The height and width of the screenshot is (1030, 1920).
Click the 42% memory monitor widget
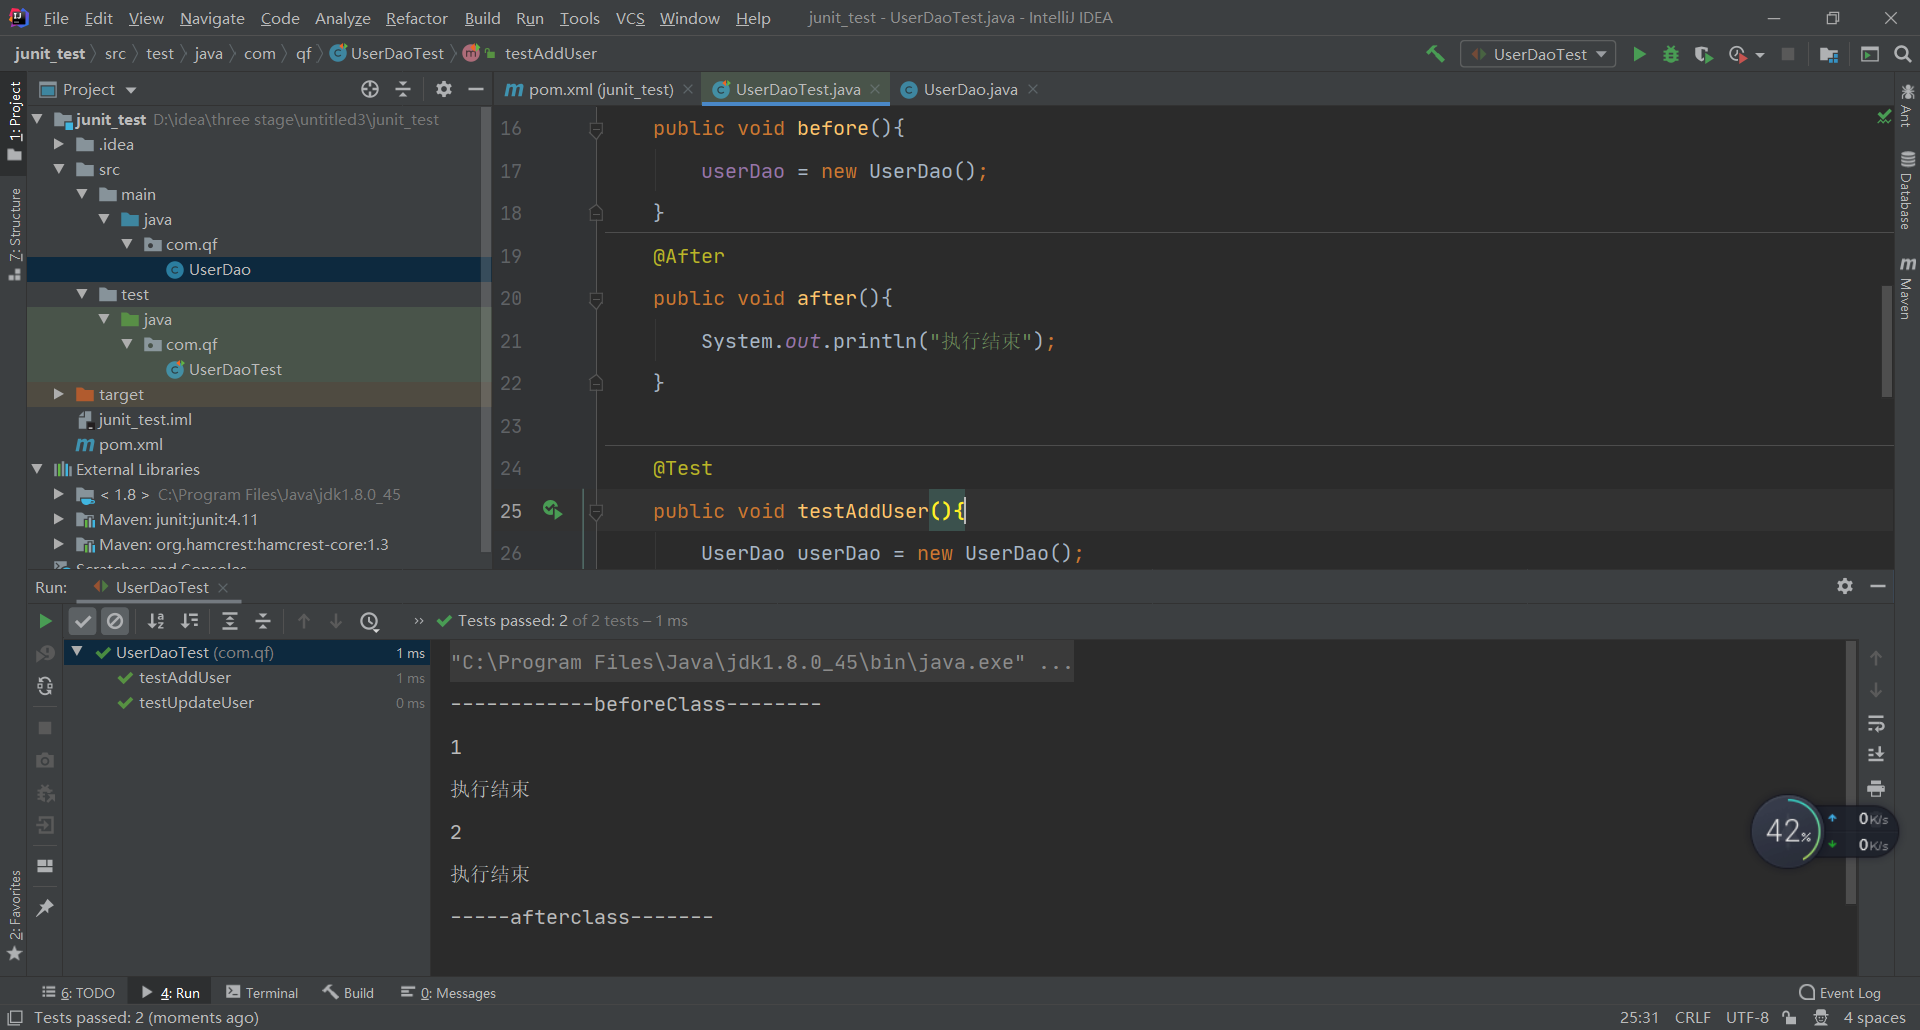(x=1788, y=831)
